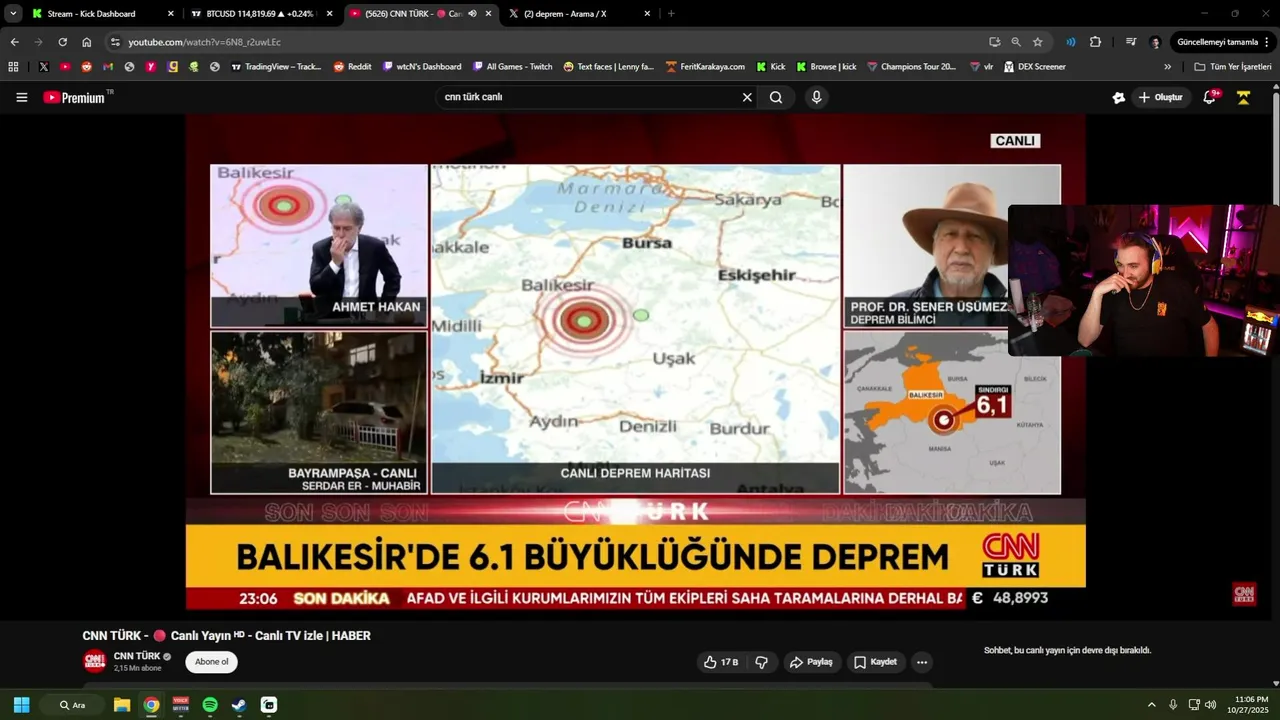The image size is (1280, 720).
Task: Show hidden system tray icons
Action: [1151, 705]
